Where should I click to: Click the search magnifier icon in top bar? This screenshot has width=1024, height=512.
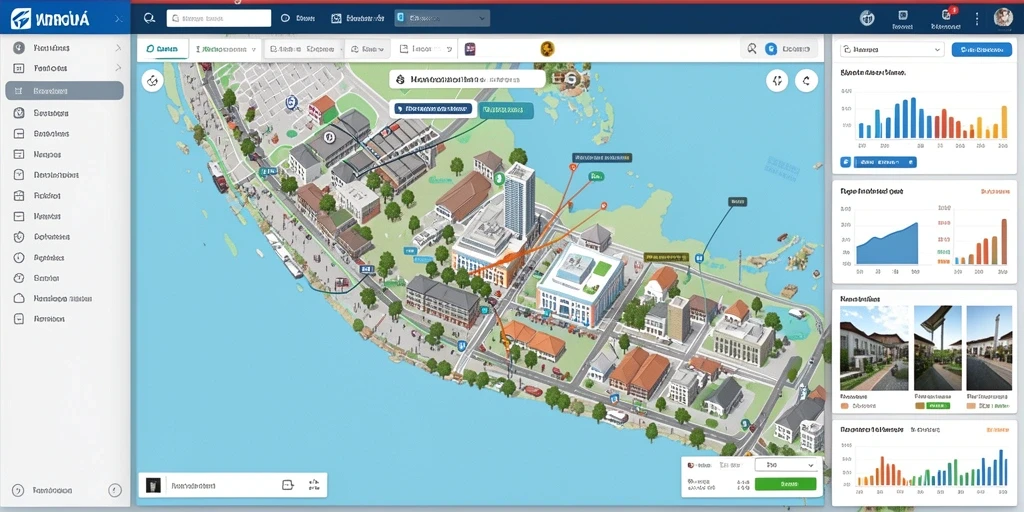coord(150,18)
